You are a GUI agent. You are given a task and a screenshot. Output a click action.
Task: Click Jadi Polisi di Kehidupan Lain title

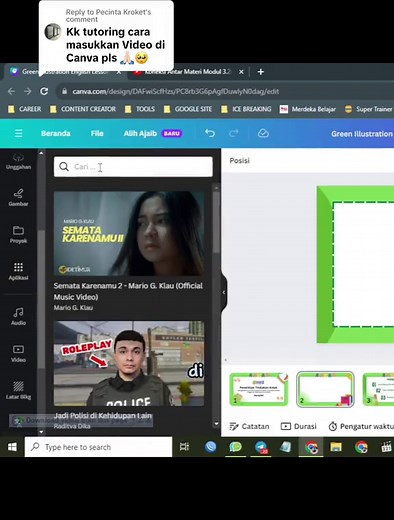(103, 416)
